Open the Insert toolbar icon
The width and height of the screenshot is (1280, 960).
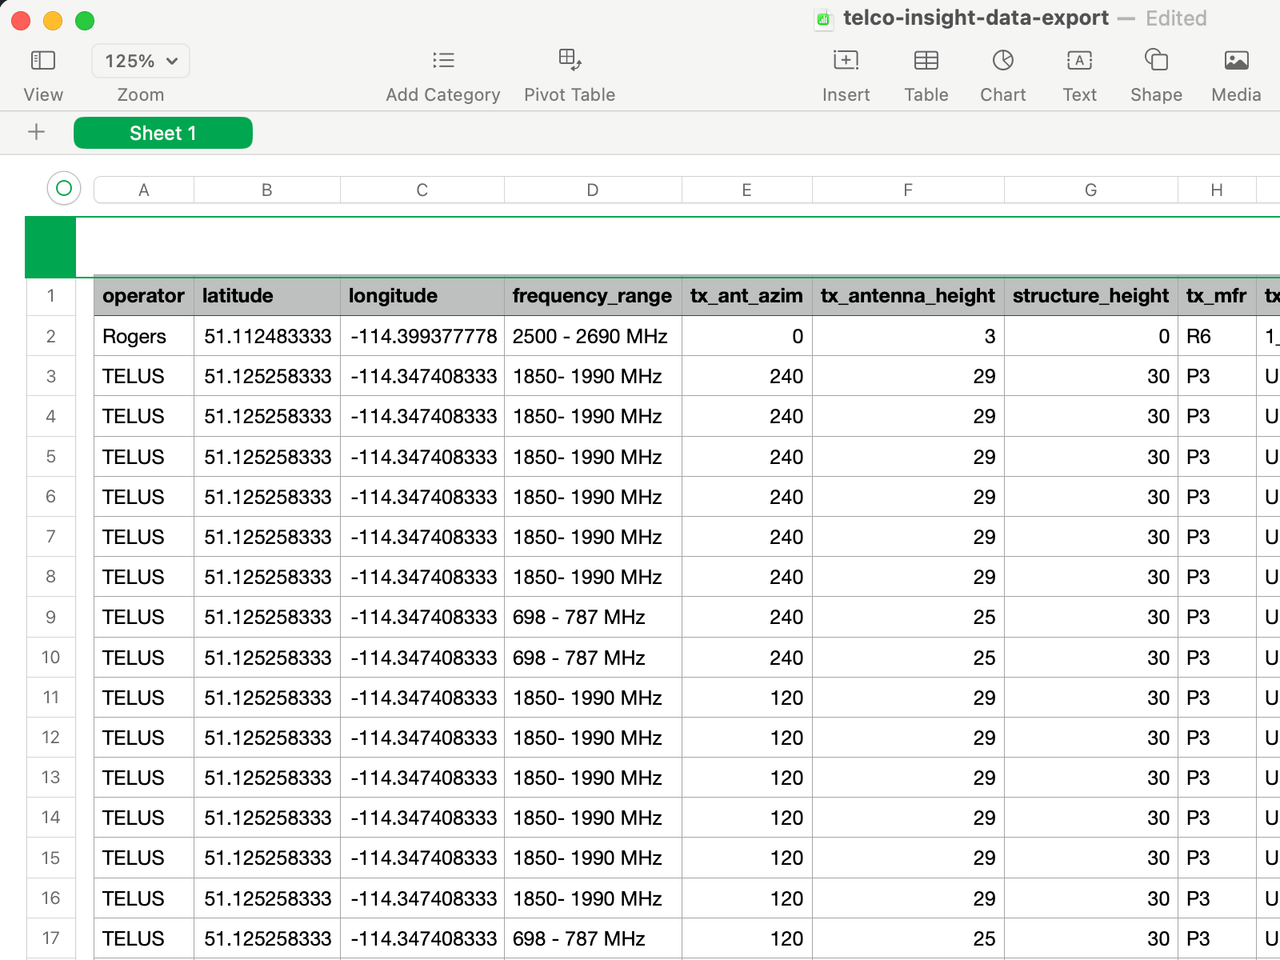point(846,61)
